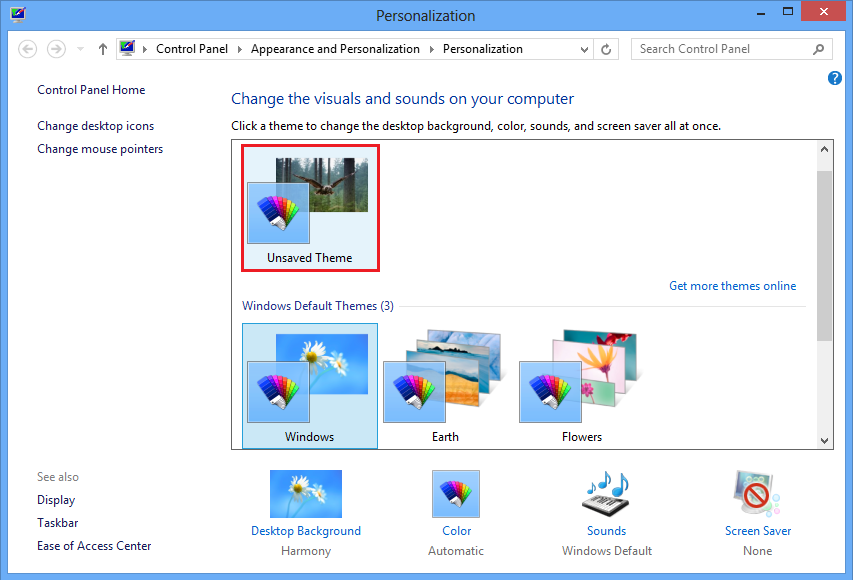
Task: Click the Control Panel icon in the address bar
Action: (127, 48)
